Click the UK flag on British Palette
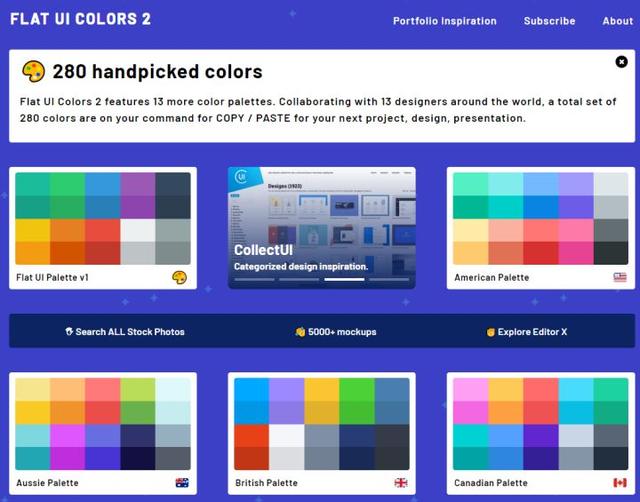 pyautogui.click(x=401, y=483)
